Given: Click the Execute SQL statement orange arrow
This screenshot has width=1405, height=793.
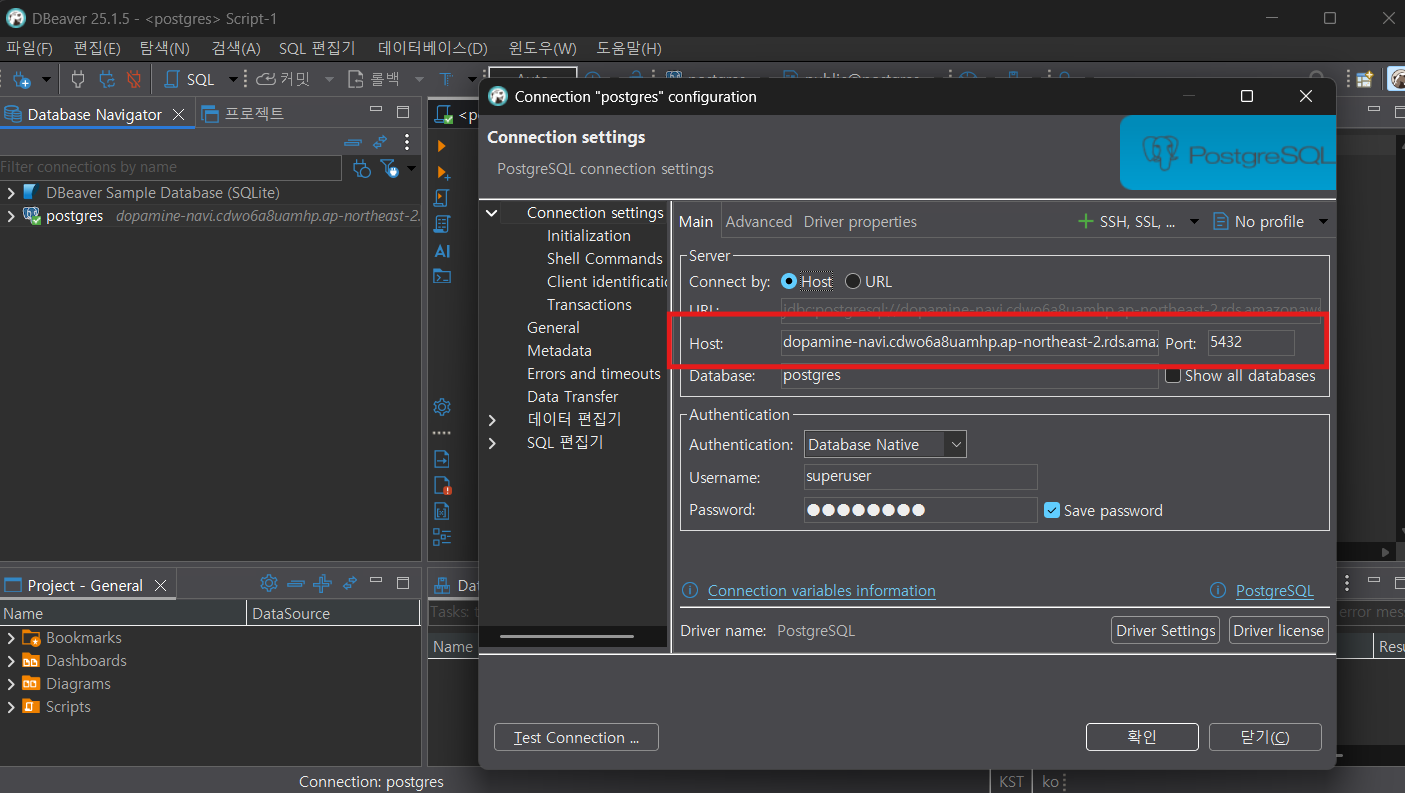Looking at the screenshot, I should (442, 146).
